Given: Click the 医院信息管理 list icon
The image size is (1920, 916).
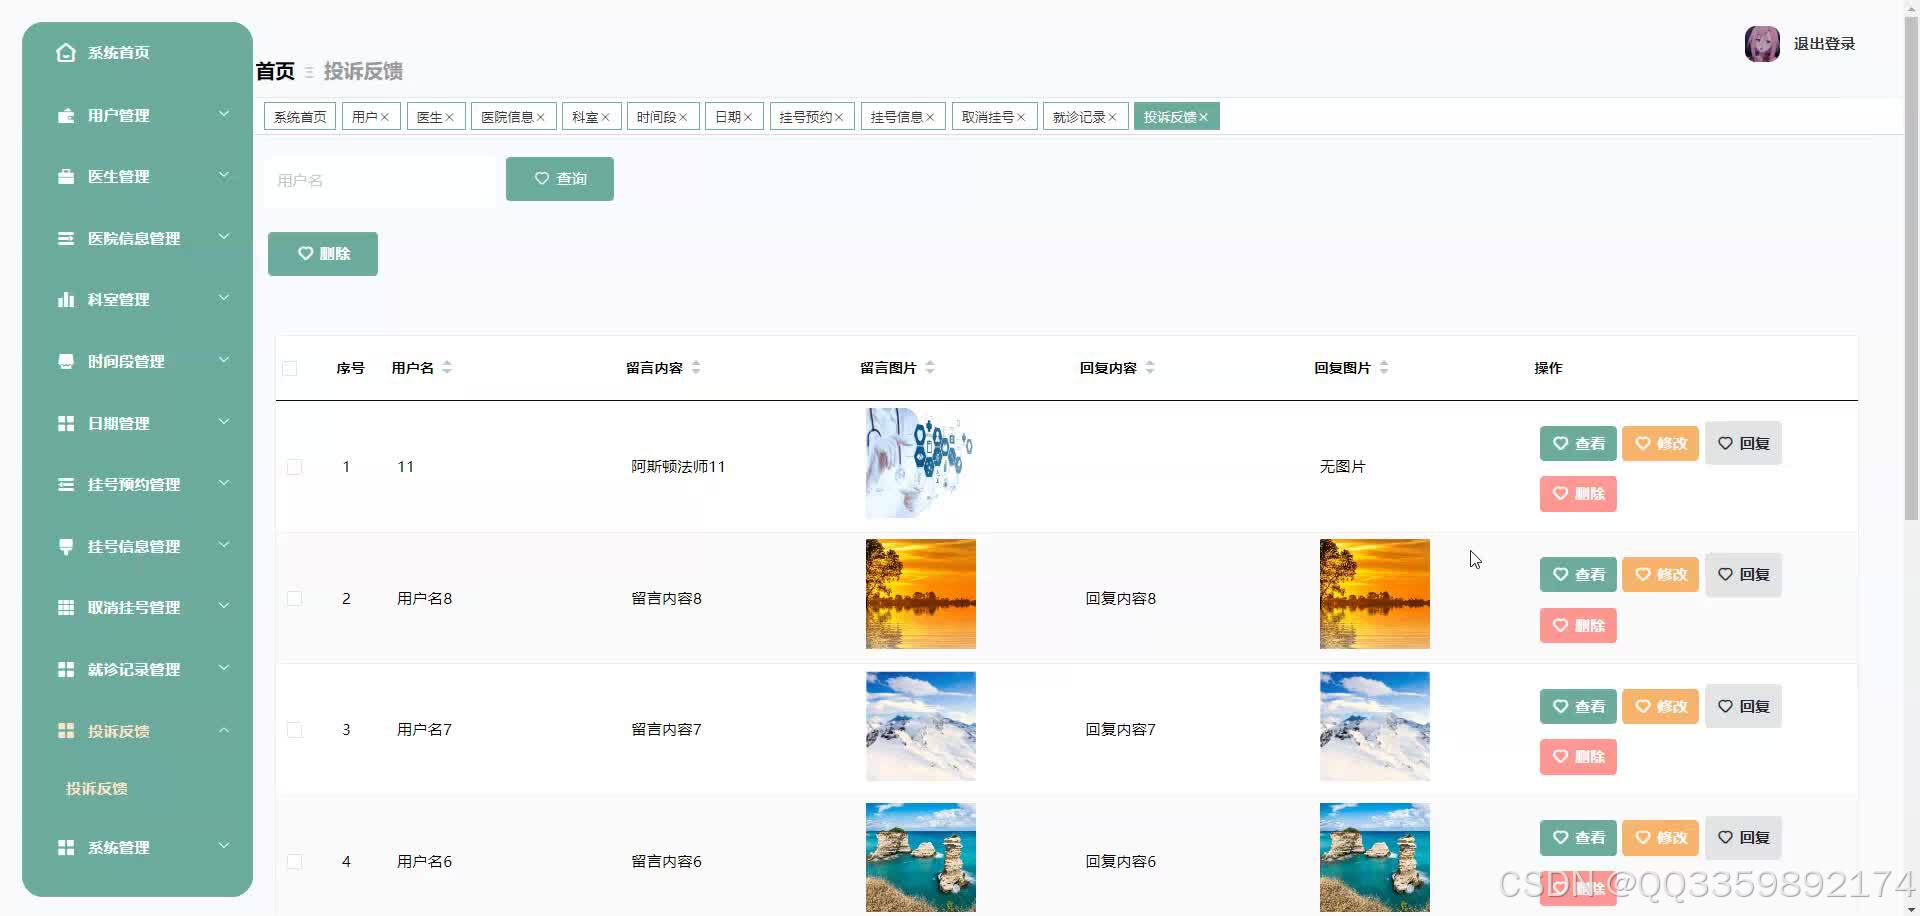Looking at the screenshot, I should tap(66, 239).
